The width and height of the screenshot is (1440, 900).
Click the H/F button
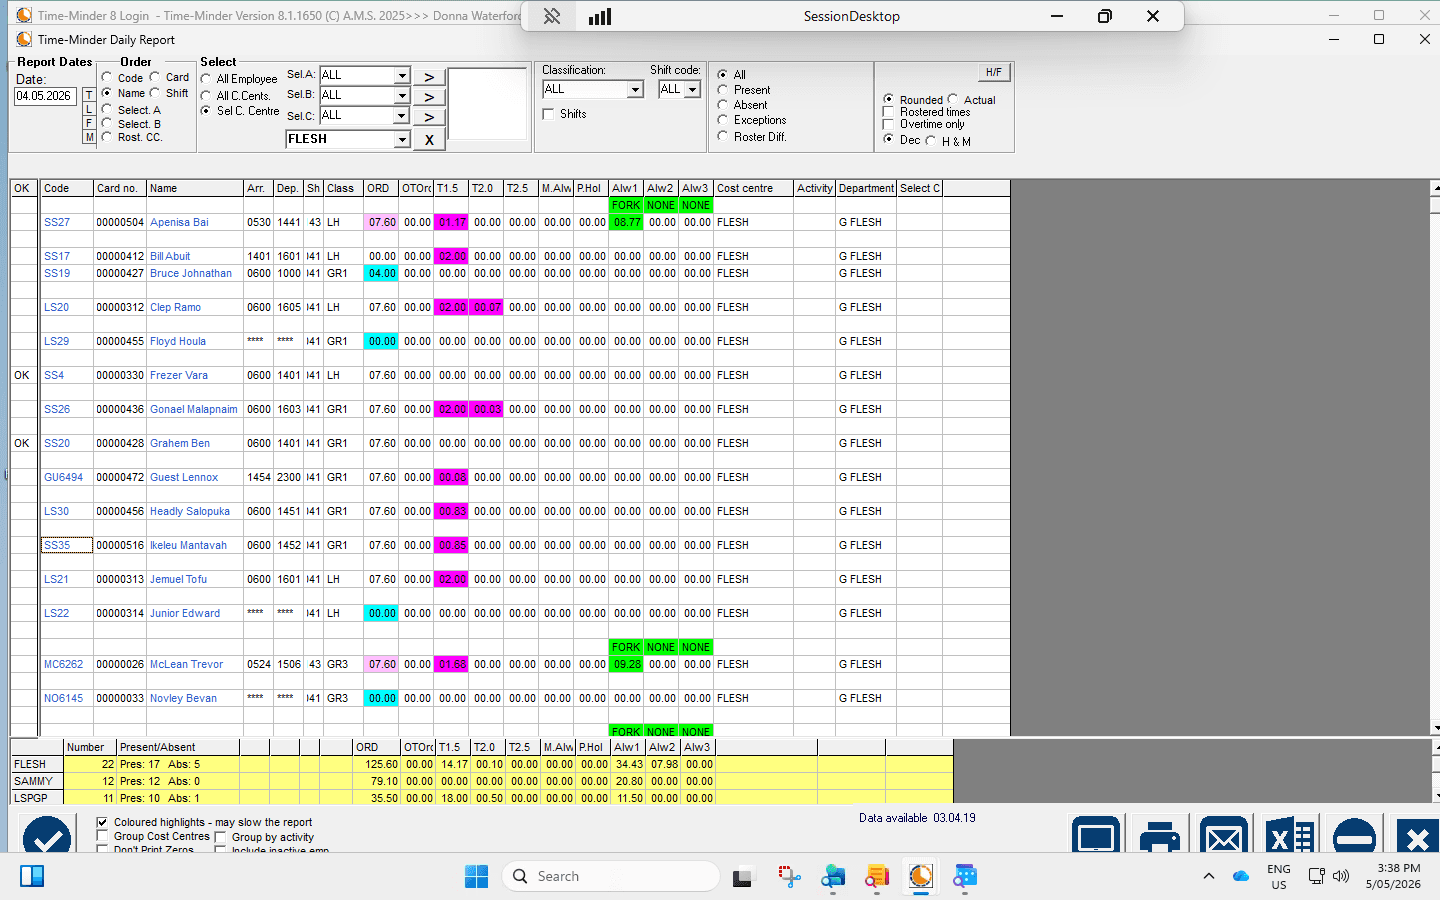pyautogui.click(x=994, y=72)
